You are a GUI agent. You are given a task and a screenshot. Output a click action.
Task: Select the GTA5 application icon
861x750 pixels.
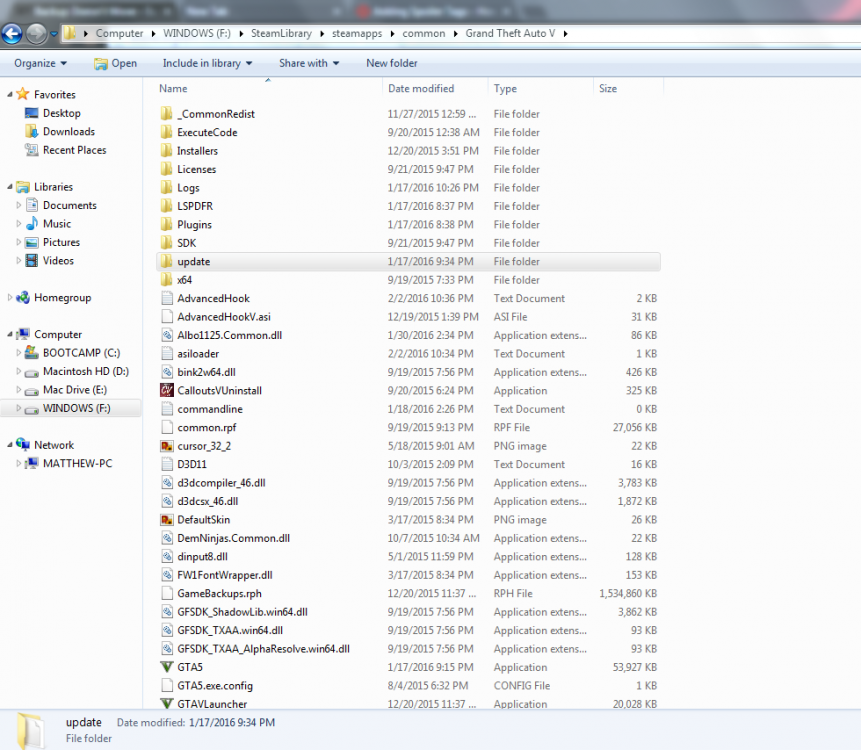tap(167, 667)
